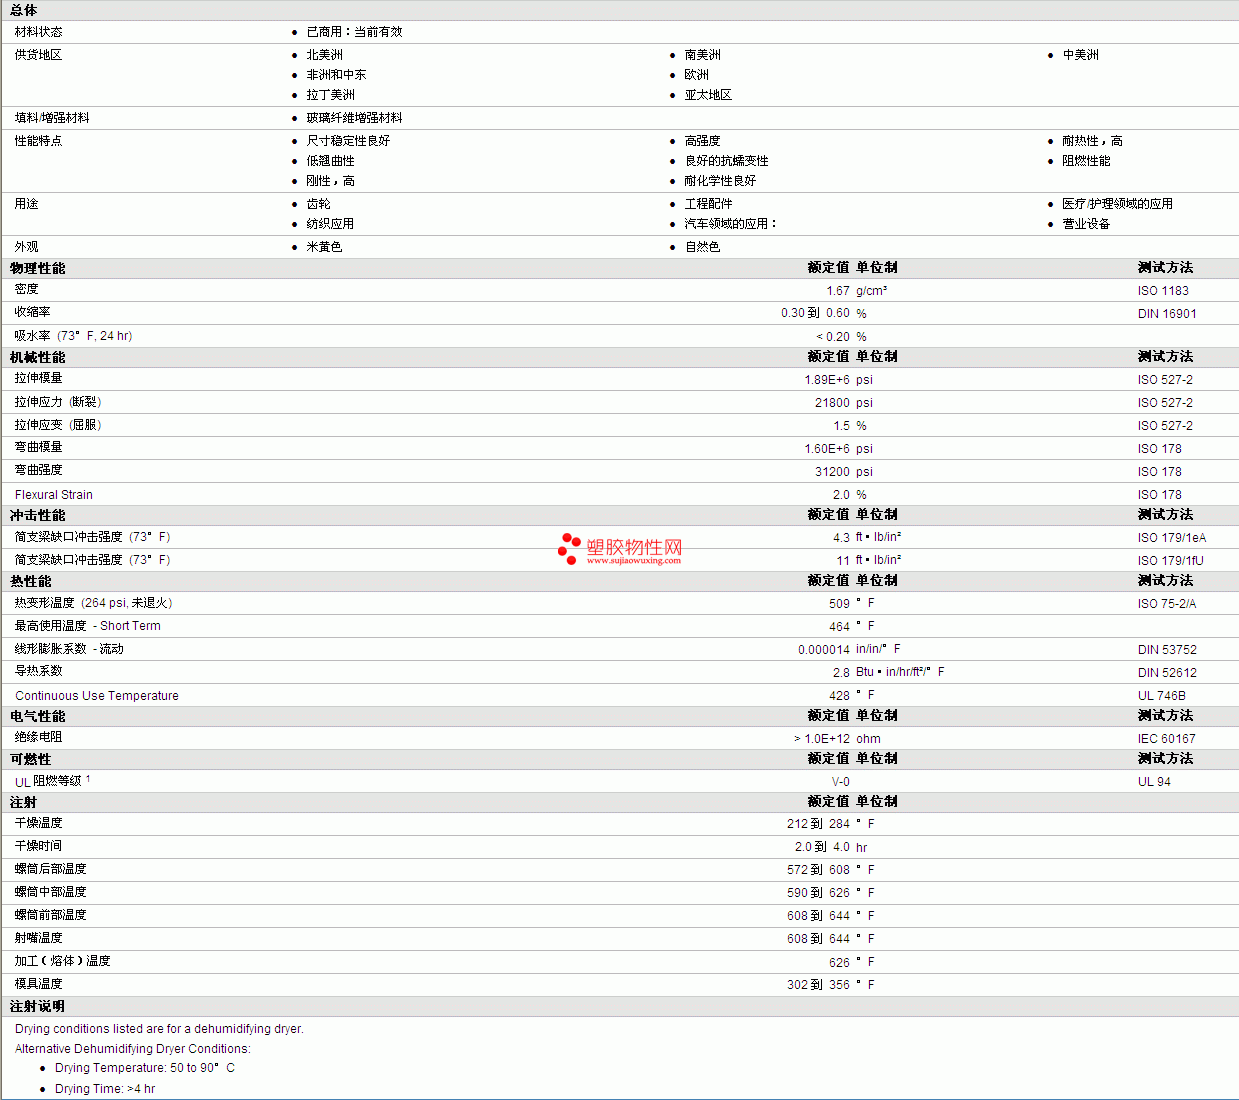Select the tensile stress value "21800"
1239x1100 pixels.
pos(832,403)
